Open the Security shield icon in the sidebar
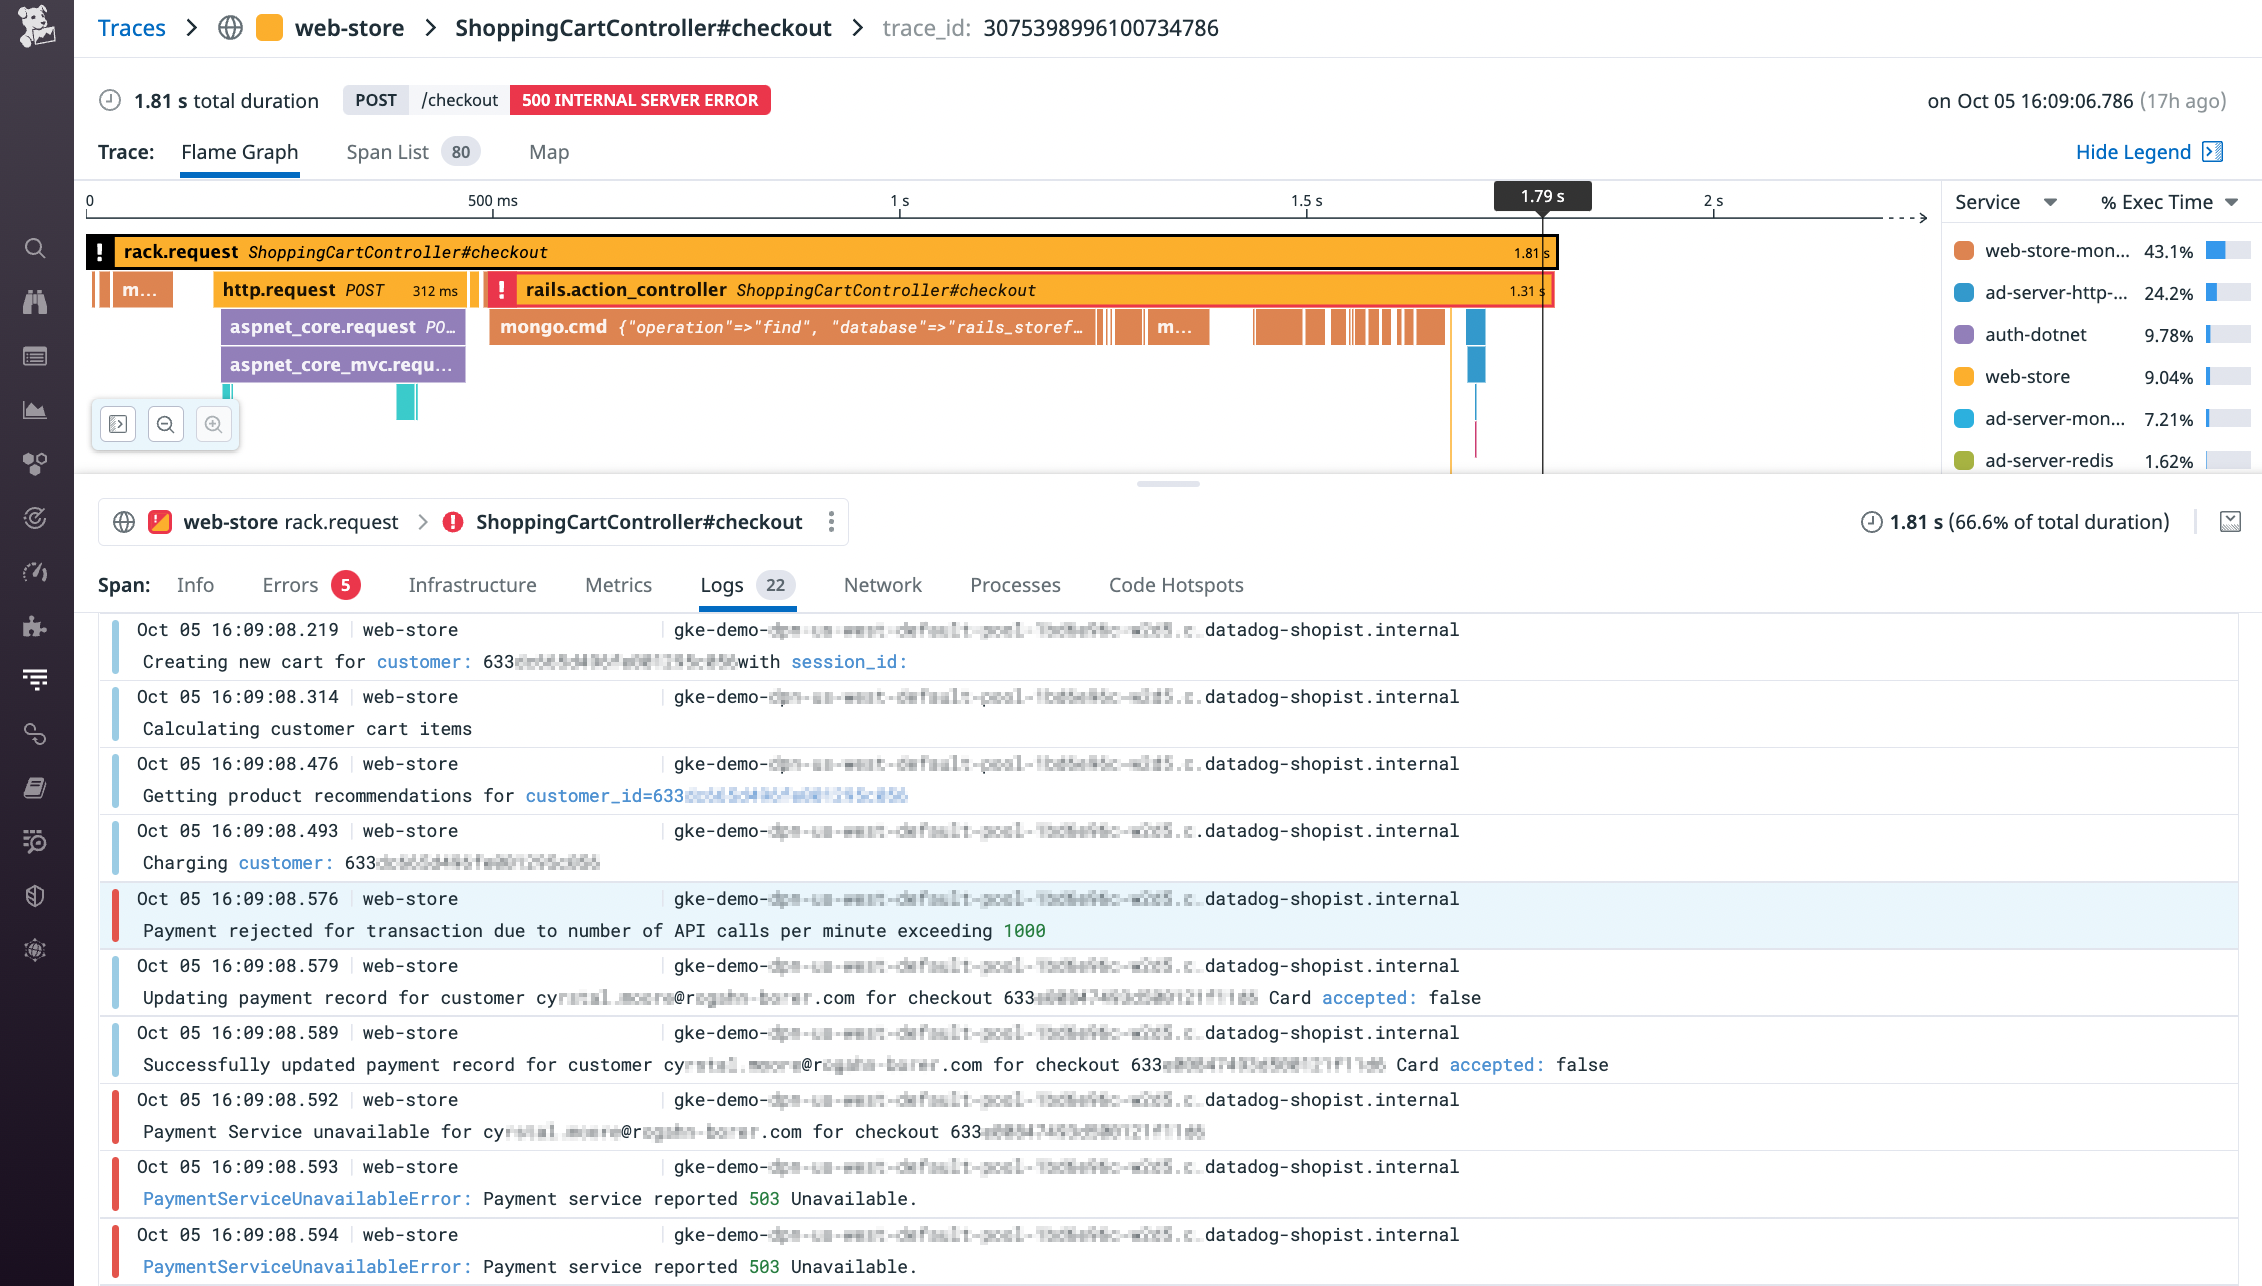 click(x=35, y=896)
